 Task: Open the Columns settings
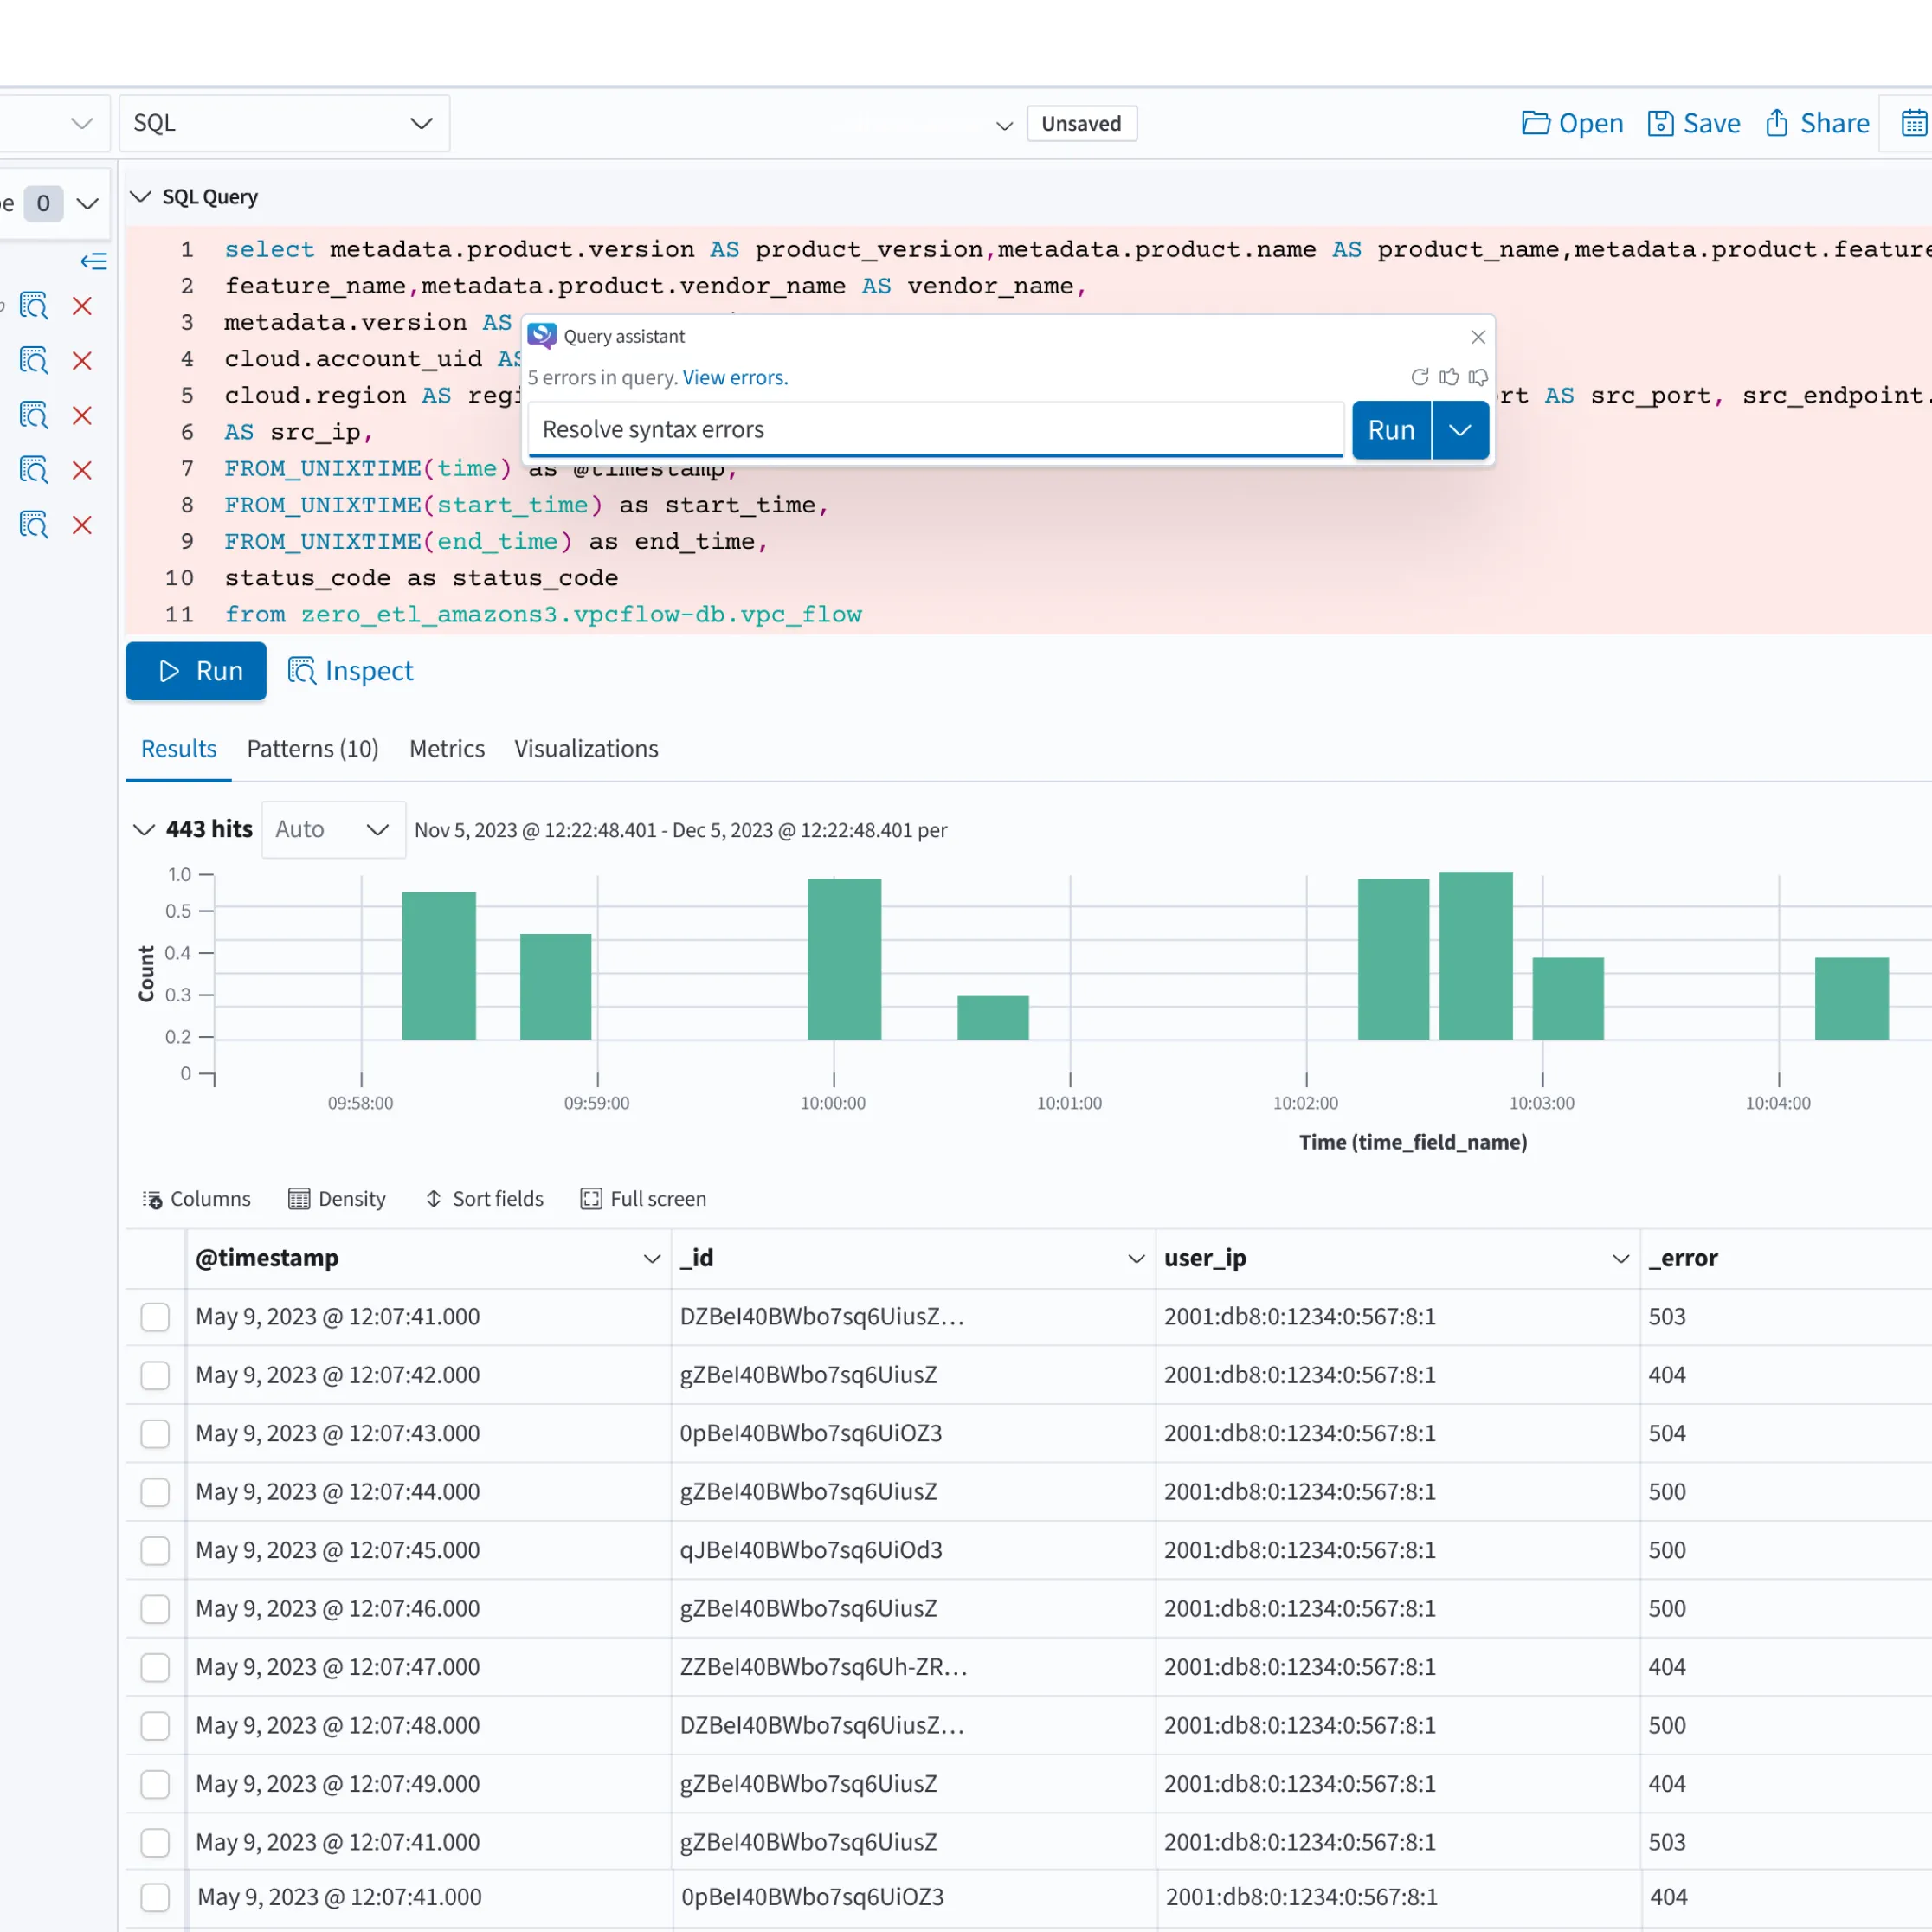coord(196,1198)
